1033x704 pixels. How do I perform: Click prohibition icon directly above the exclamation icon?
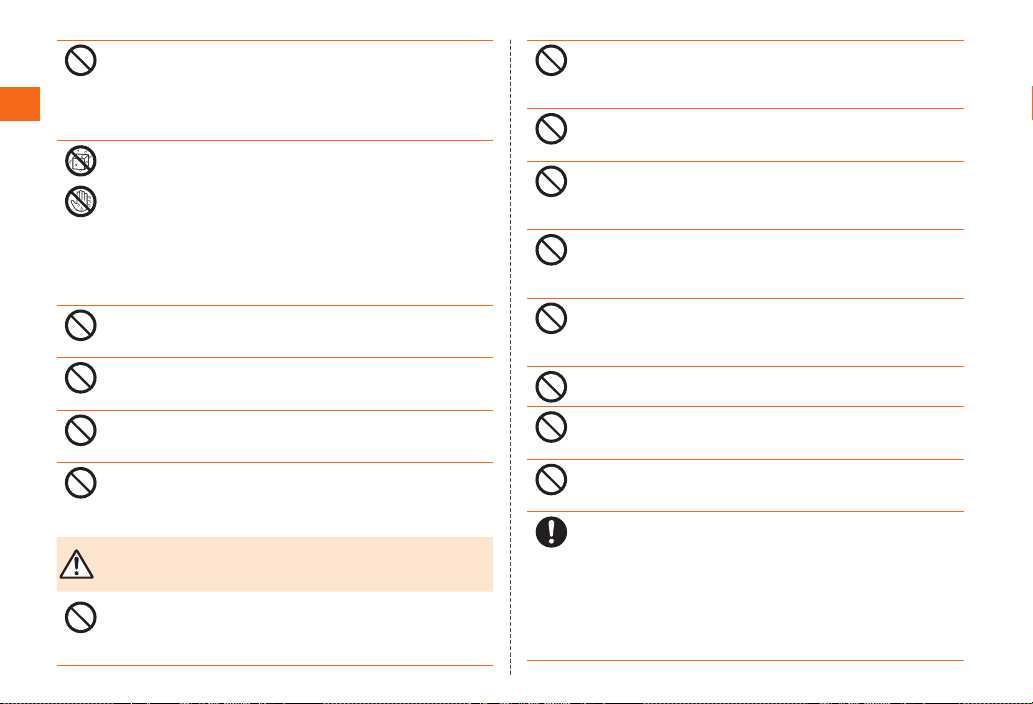click(x=551, y=479)
